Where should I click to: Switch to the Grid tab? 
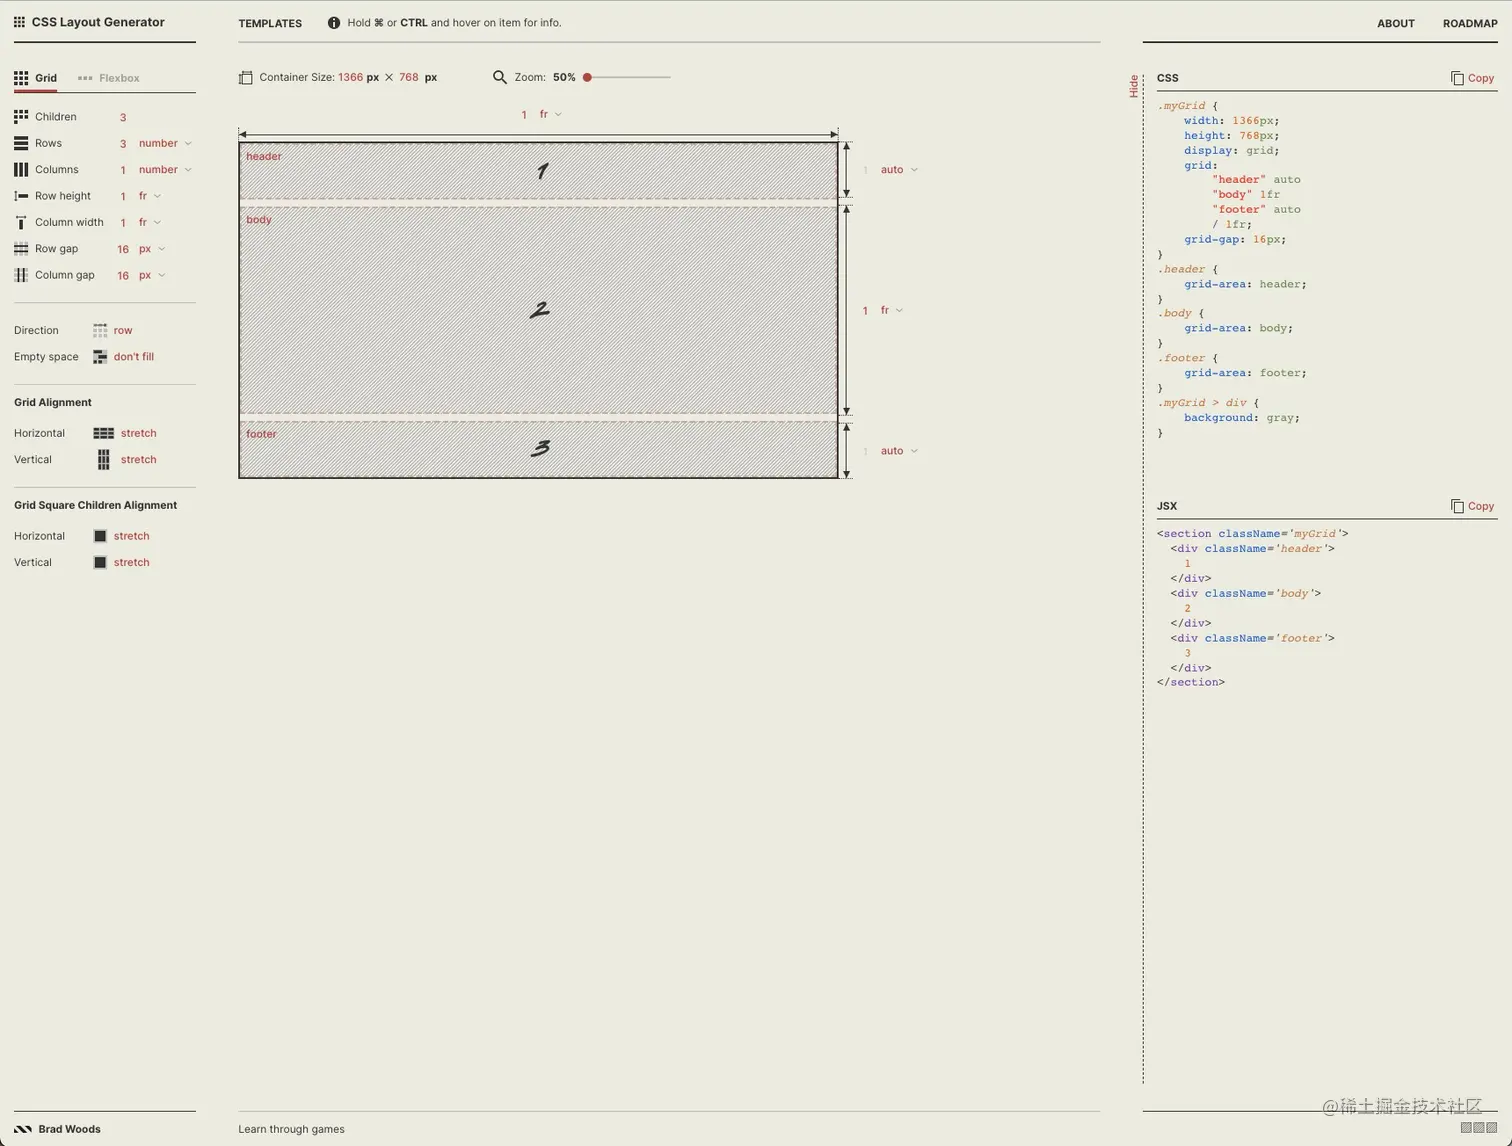tap(36, 78)
